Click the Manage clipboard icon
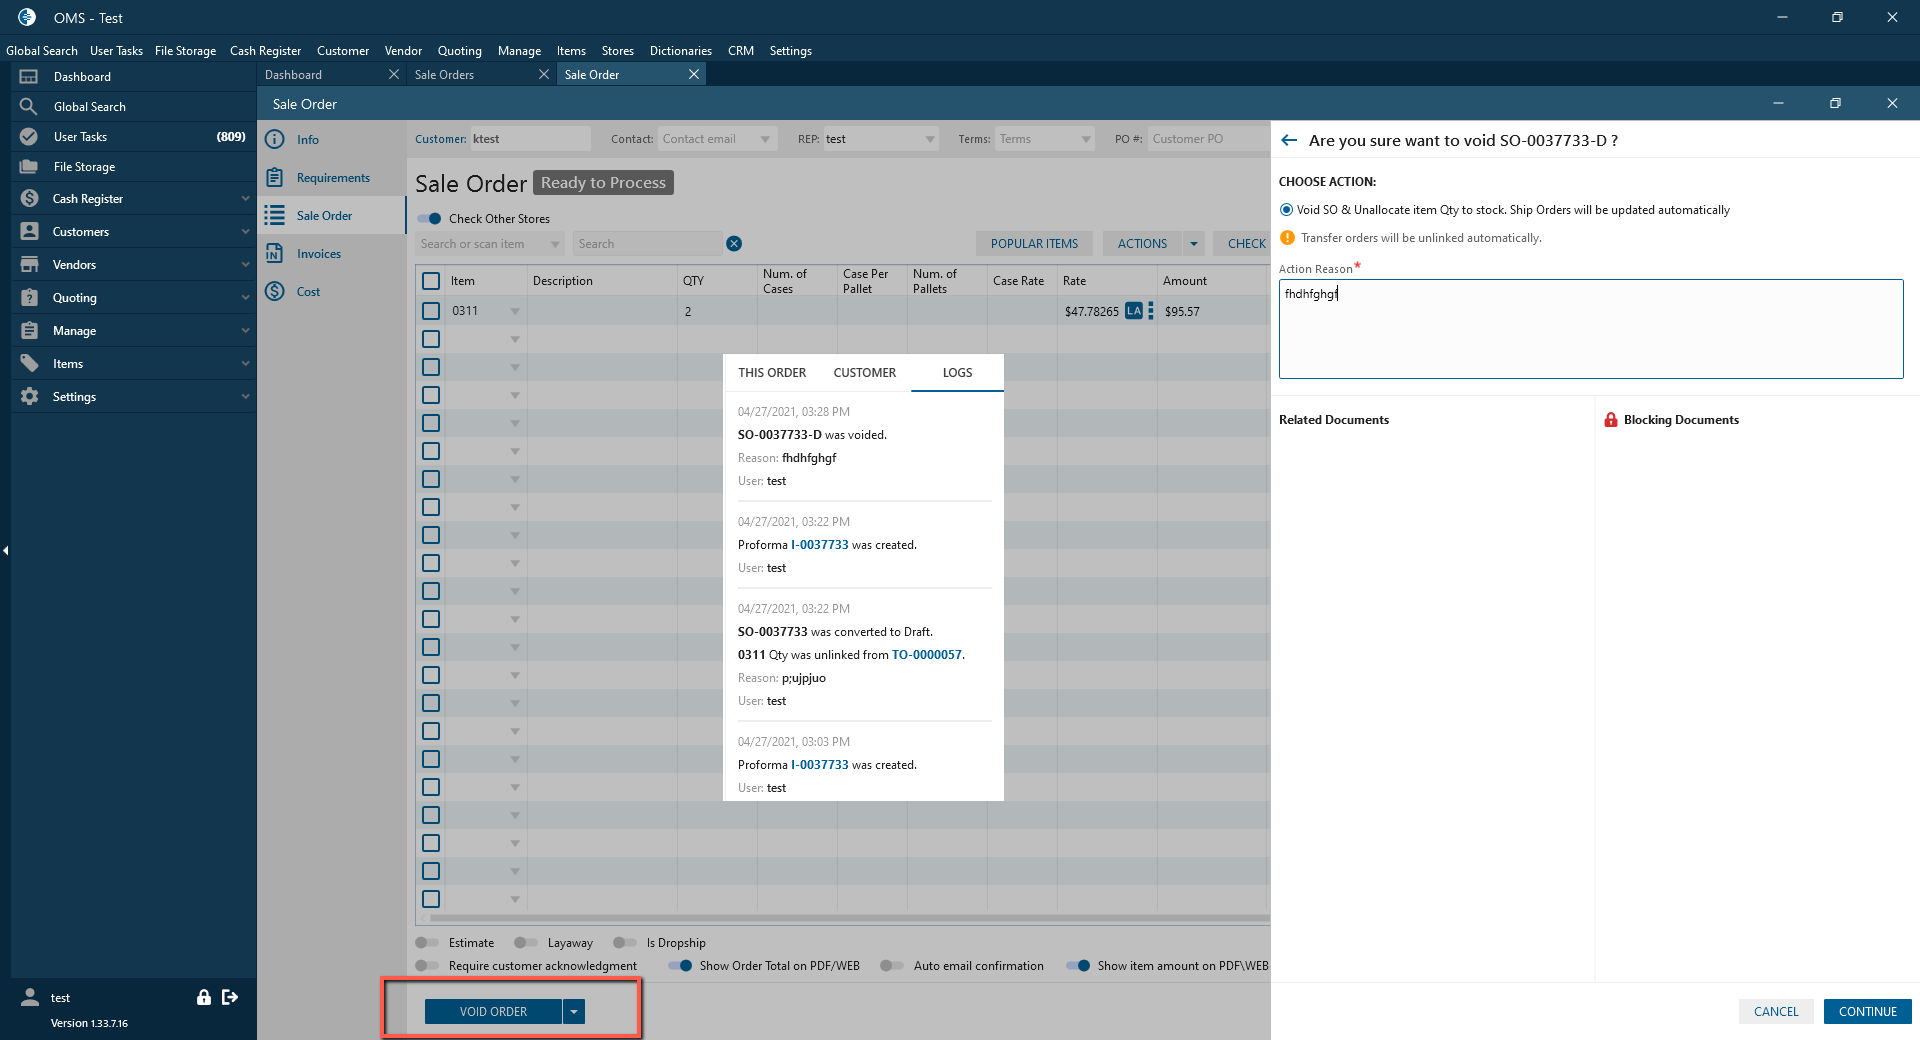This screenshot has width=1920, height=1040. click(30, 331)
